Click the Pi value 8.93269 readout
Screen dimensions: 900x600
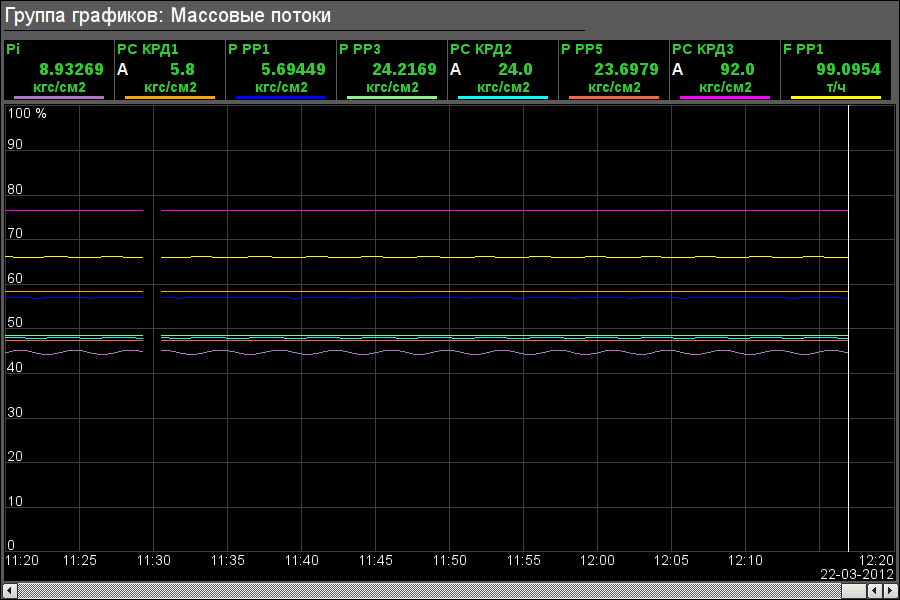click(x=71, y=70)
